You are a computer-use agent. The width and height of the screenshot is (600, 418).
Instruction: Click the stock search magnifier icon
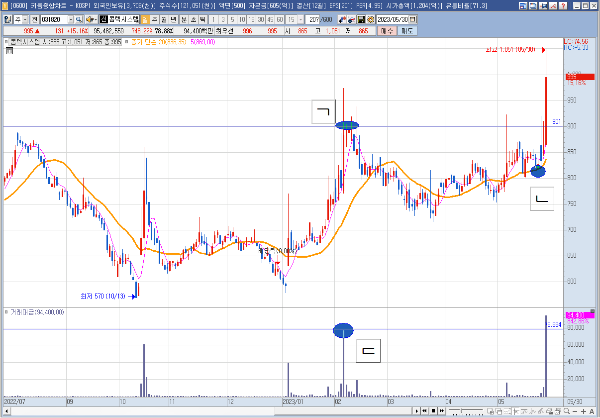point(78,20)
